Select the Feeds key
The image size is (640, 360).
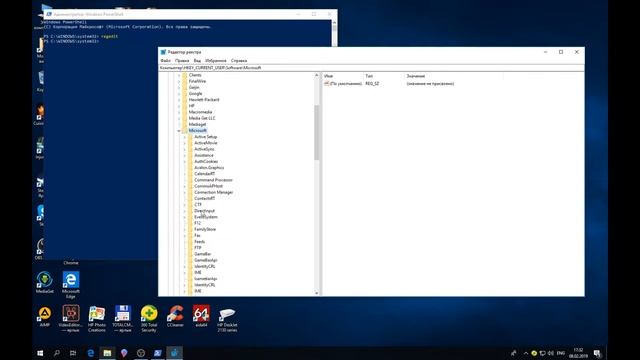[200, 242]
